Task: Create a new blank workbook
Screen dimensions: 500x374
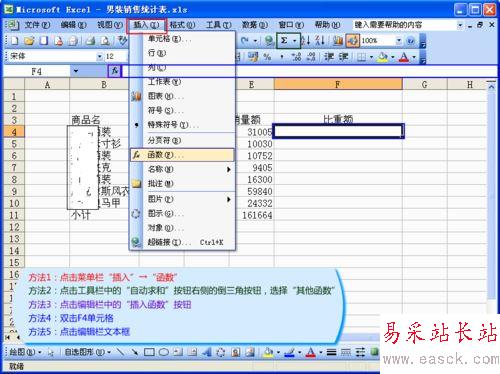Action: (x=15, y=41)
